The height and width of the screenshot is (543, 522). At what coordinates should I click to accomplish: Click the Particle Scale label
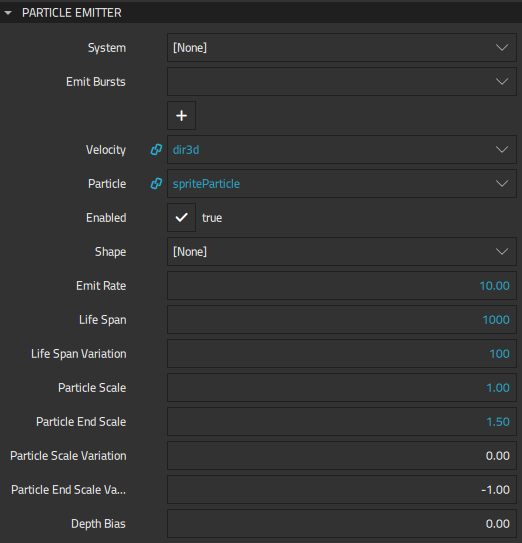[92, 388]
